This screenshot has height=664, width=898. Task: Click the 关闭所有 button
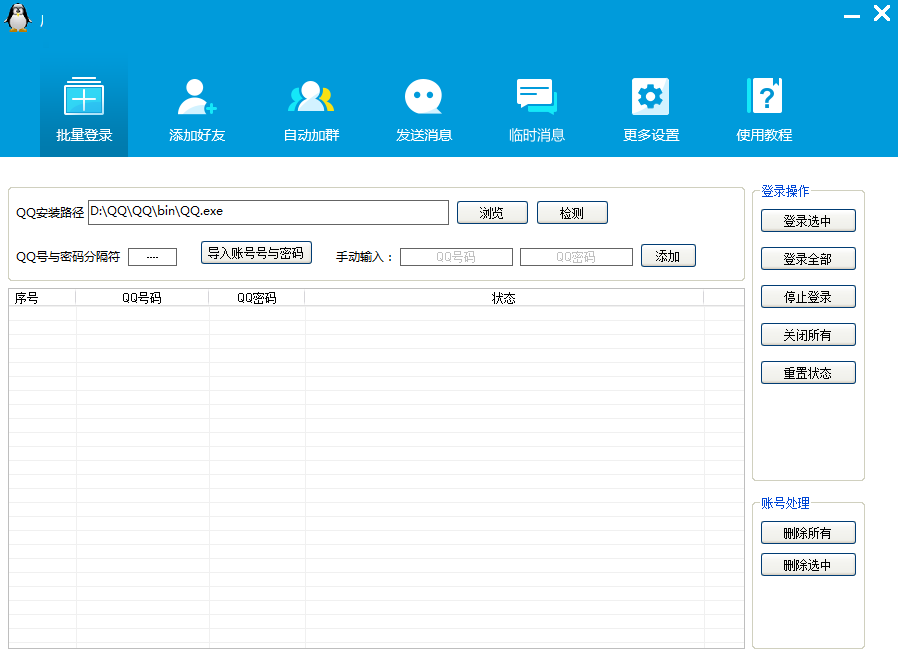808,335
